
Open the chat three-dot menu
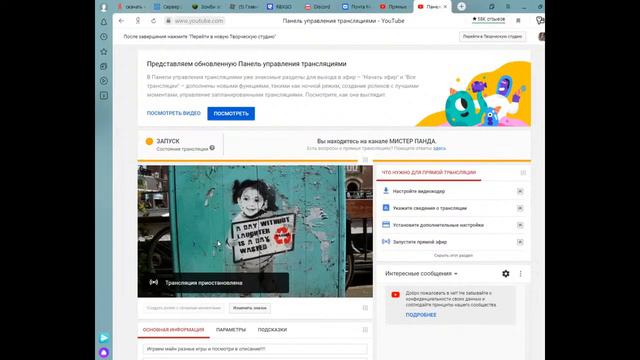click(x=520, y=273)
